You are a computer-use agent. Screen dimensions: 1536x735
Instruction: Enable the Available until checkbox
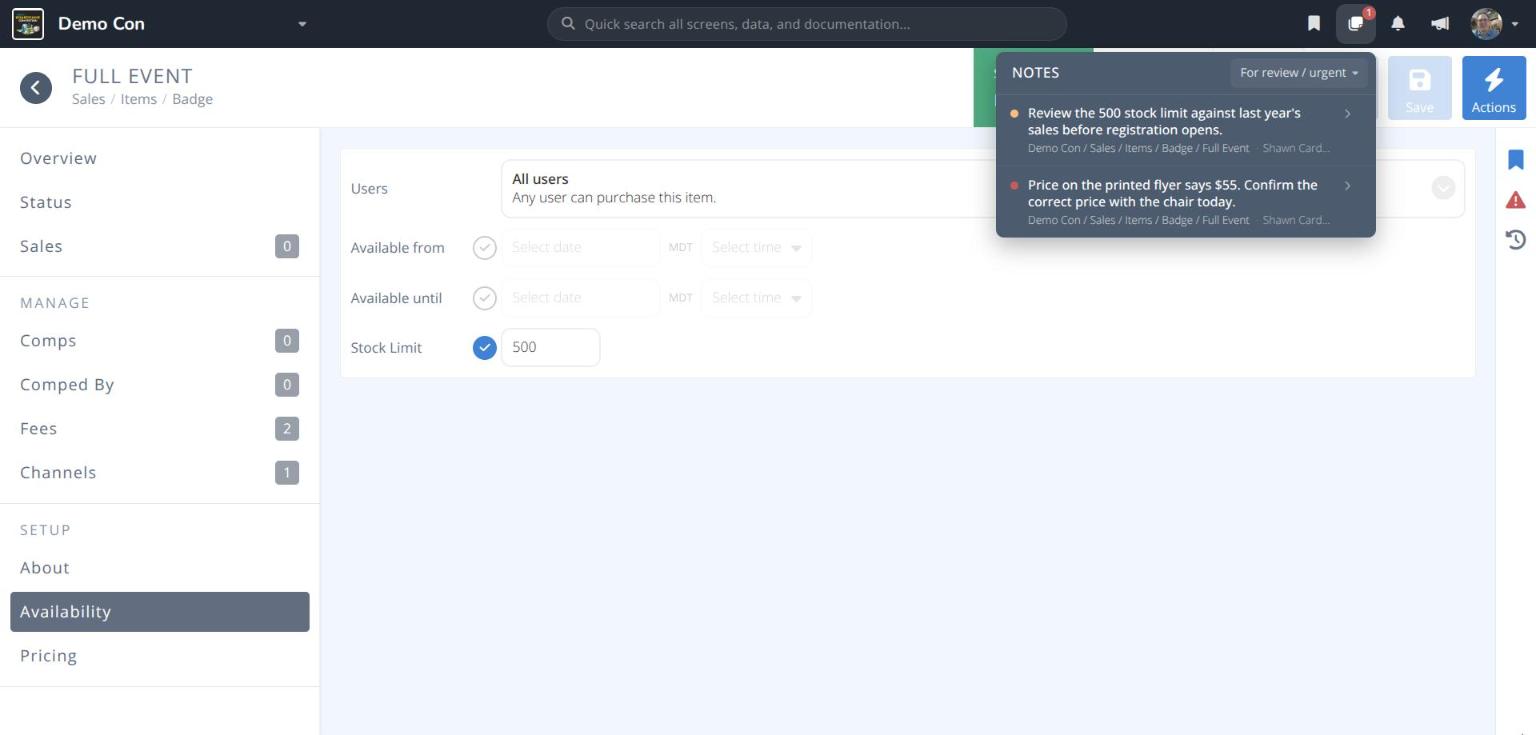tap(484, 297)
